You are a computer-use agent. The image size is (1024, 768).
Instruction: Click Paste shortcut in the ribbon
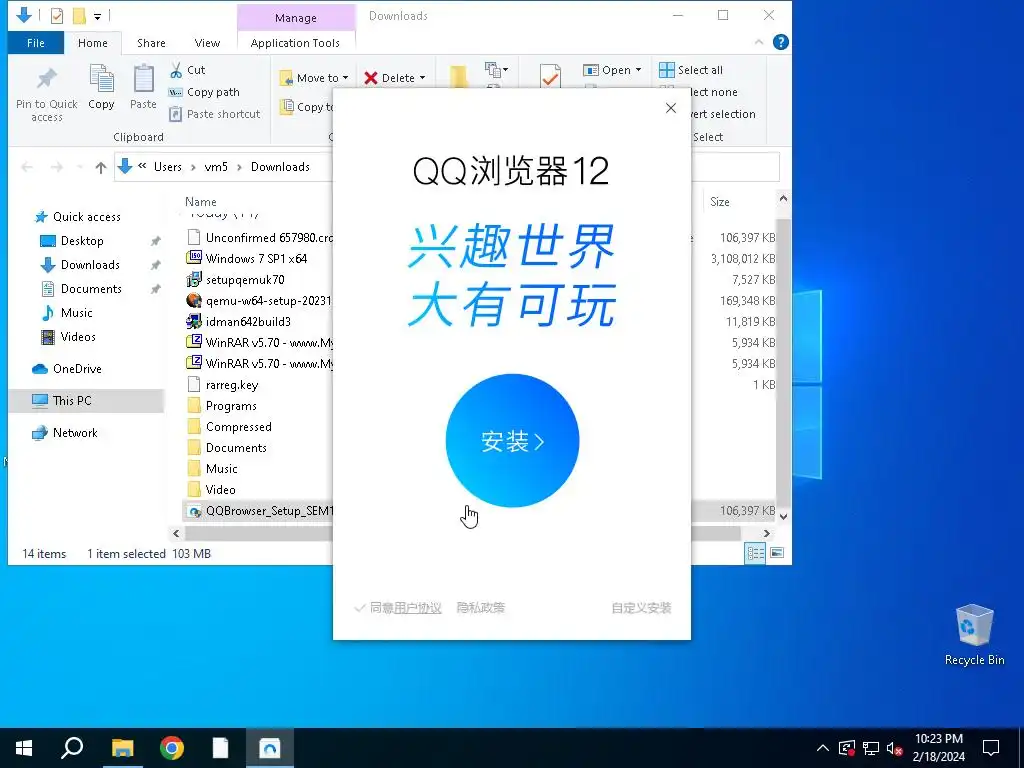214,114
